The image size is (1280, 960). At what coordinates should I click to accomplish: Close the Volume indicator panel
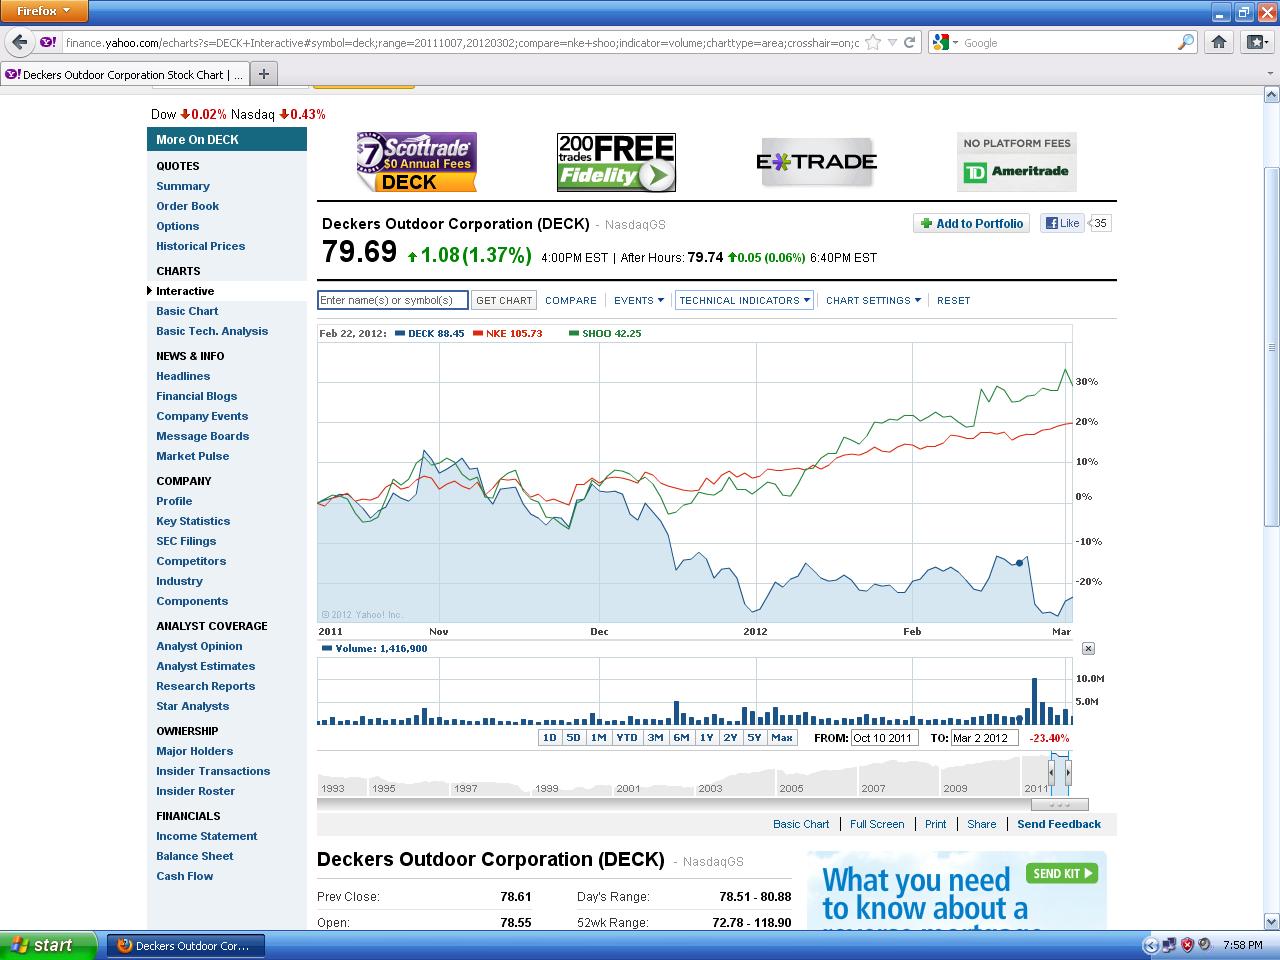pos(1088,649)
